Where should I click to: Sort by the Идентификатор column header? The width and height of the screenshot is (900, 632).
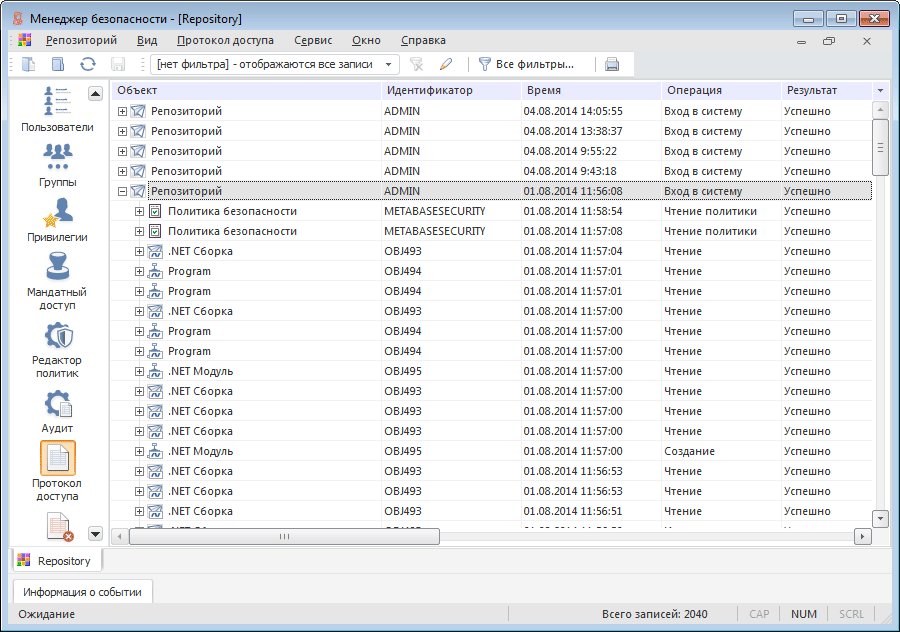point(451,91)
